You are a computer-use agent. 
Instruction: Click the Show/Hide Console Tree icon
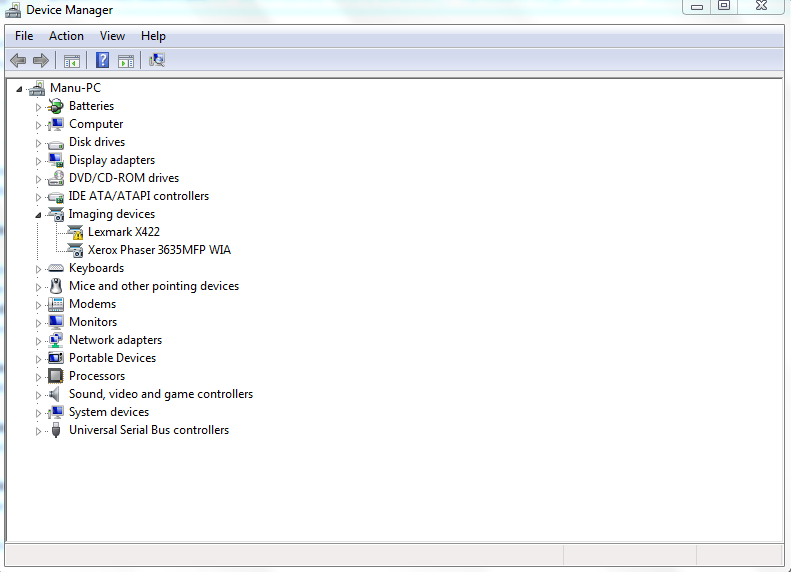[x=72, y=61]
